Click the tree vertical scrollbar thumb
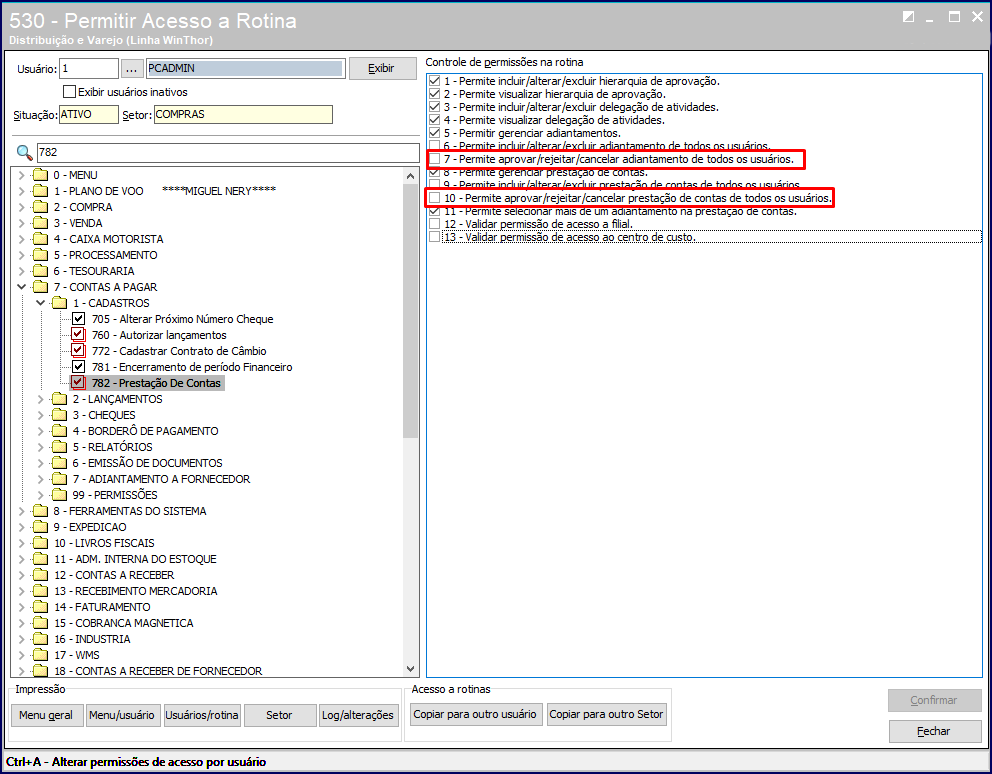Image resolution: width=992 pixels, height=774 pixels. [x=410, y=310]
